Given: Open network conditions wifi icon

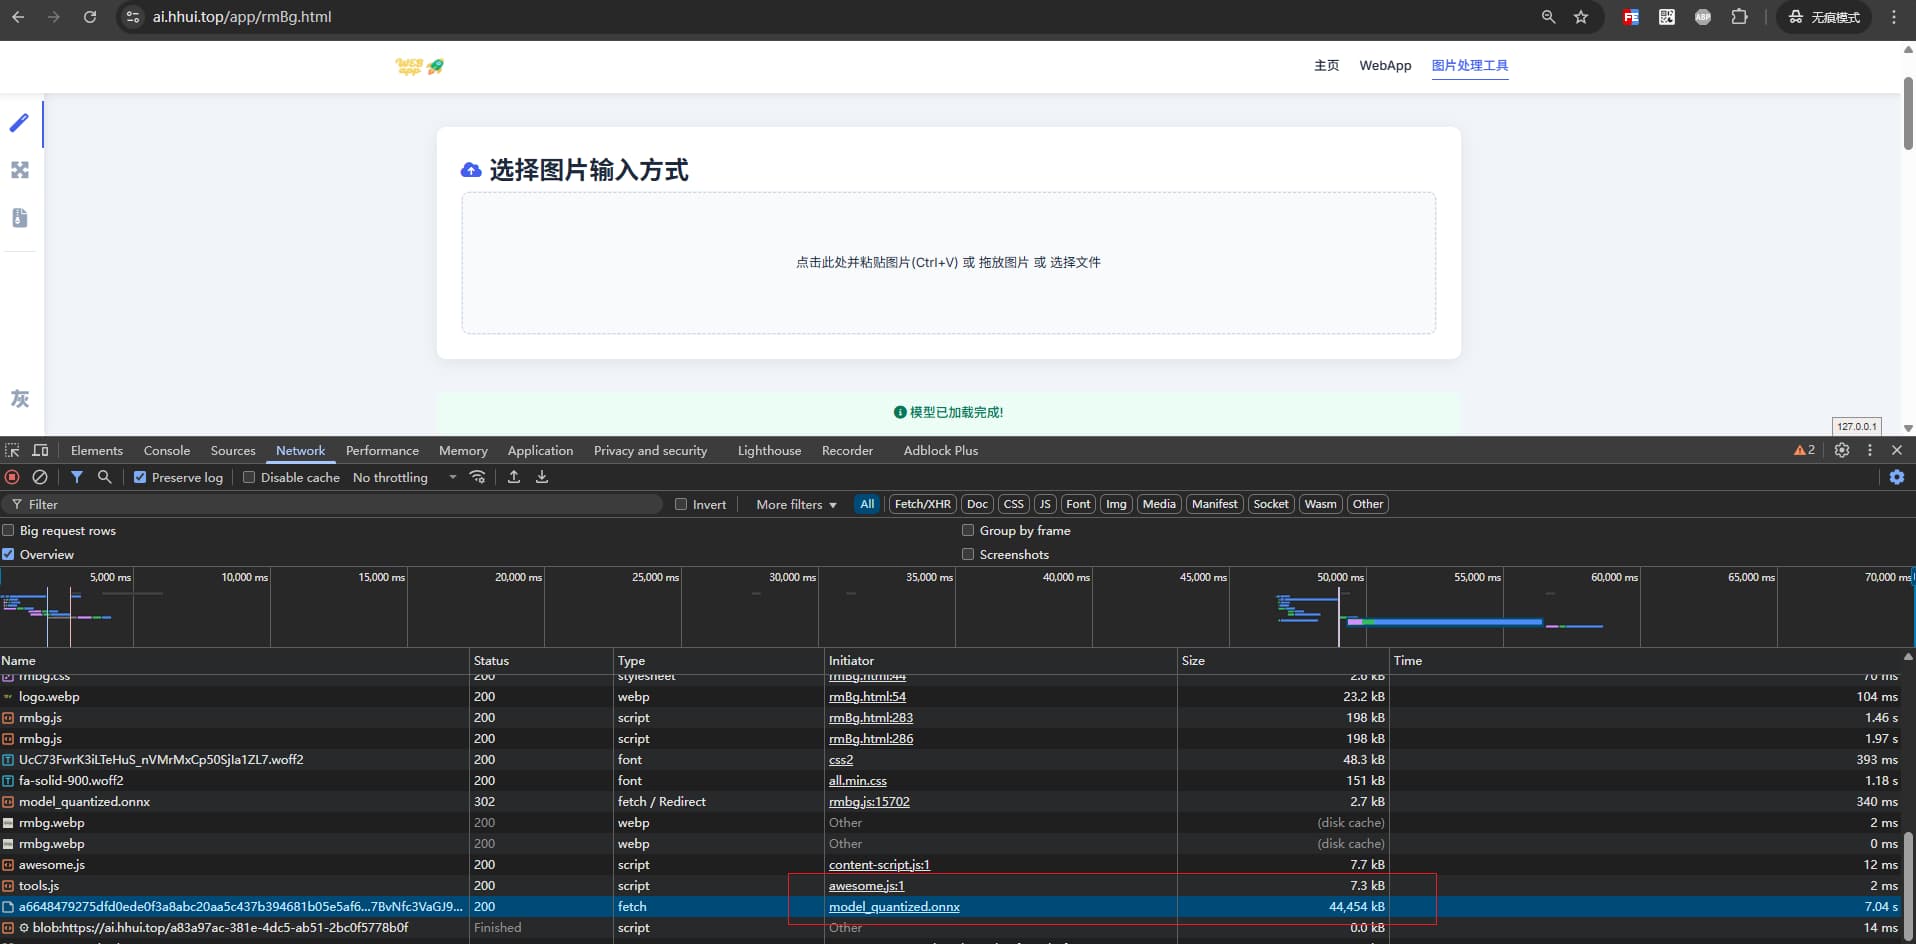Looking at the screenshot, I should point(478,477).
